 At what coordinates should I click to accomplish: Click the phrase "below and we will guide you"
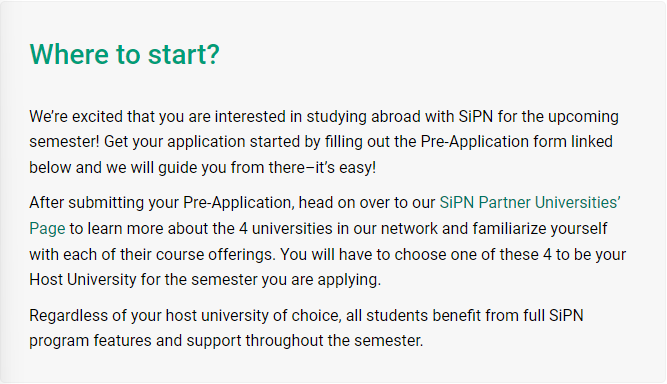(128, 168)
